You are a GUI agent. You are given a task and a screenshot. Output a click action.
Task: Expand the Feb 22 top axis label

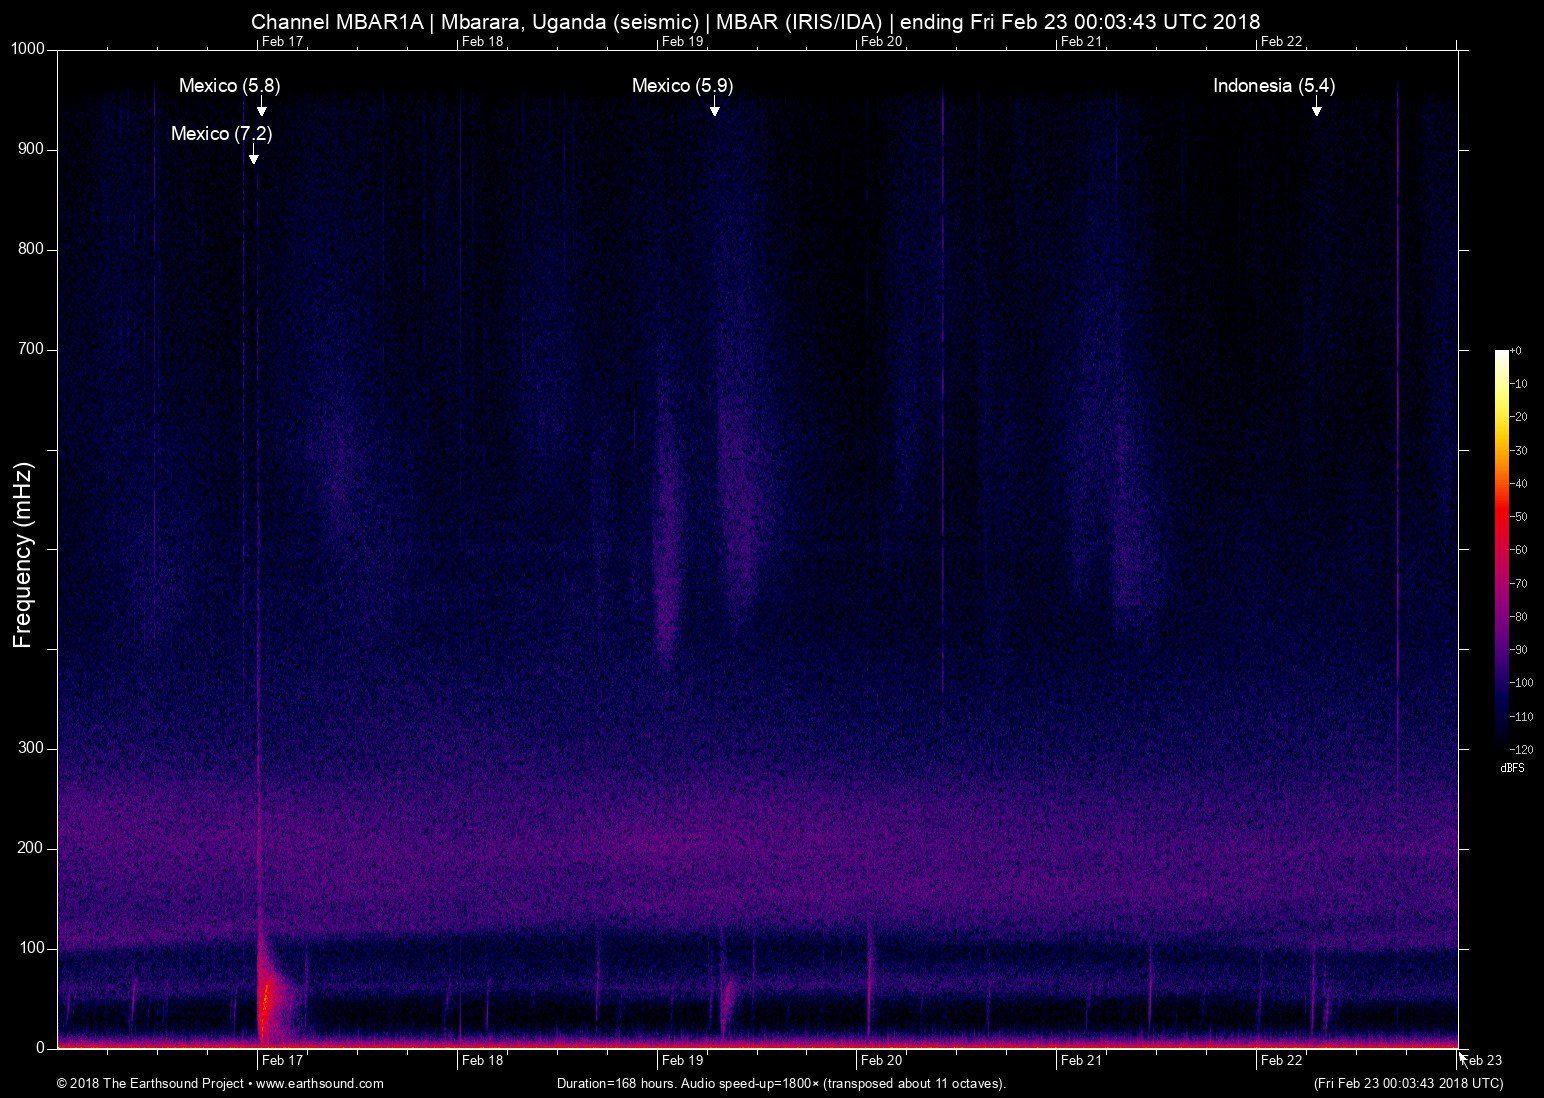coord(1281,42)
